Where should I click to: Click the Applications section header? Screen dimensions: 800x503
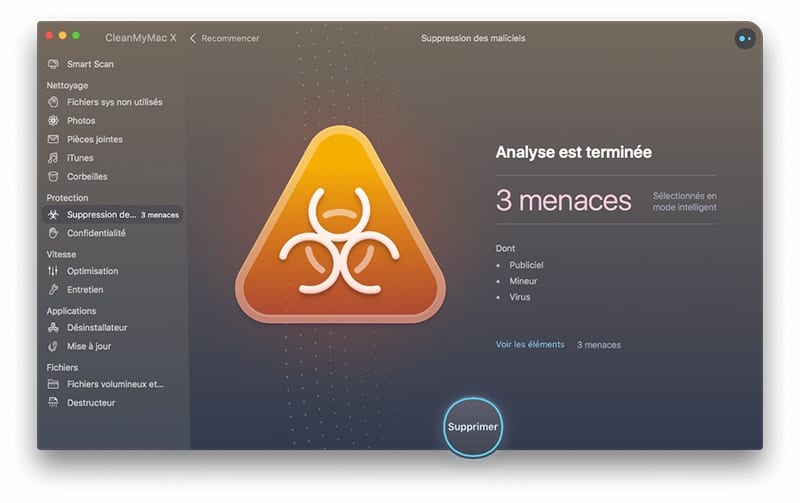(x=71, y=311)
